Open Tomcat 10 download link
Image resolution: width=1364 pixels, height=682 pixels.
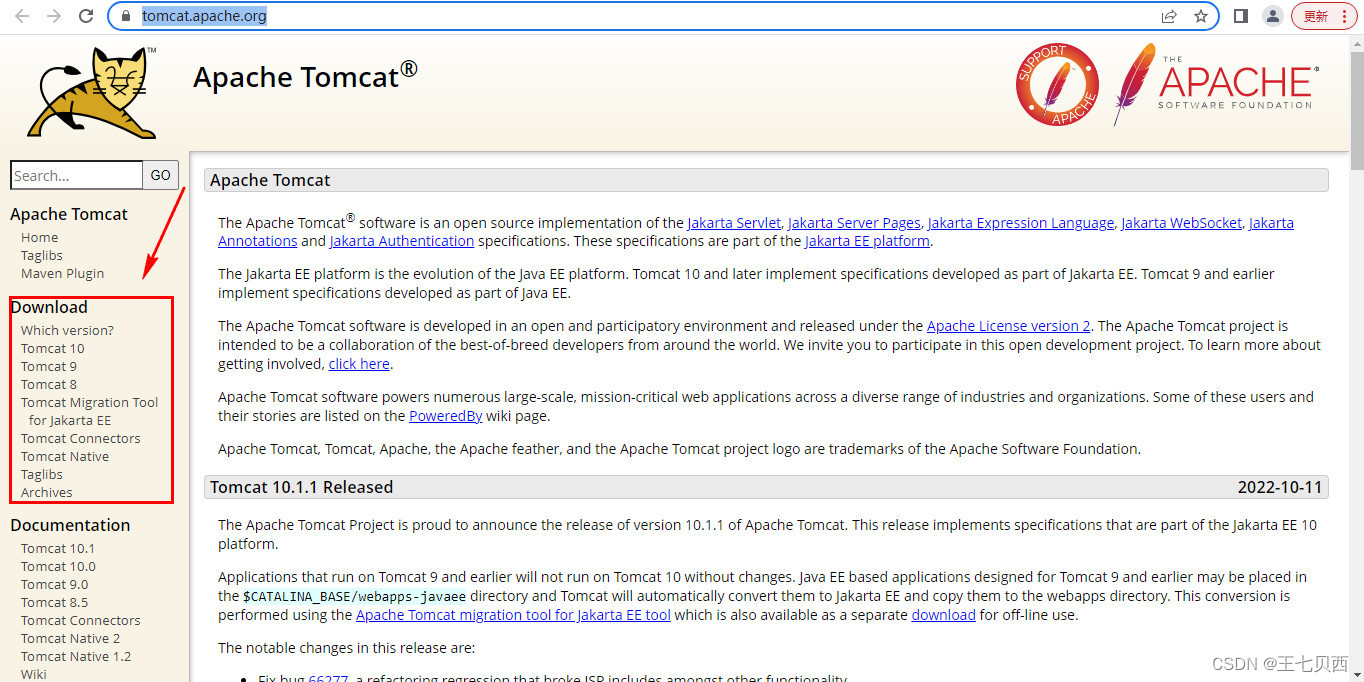tap(53, 348)
